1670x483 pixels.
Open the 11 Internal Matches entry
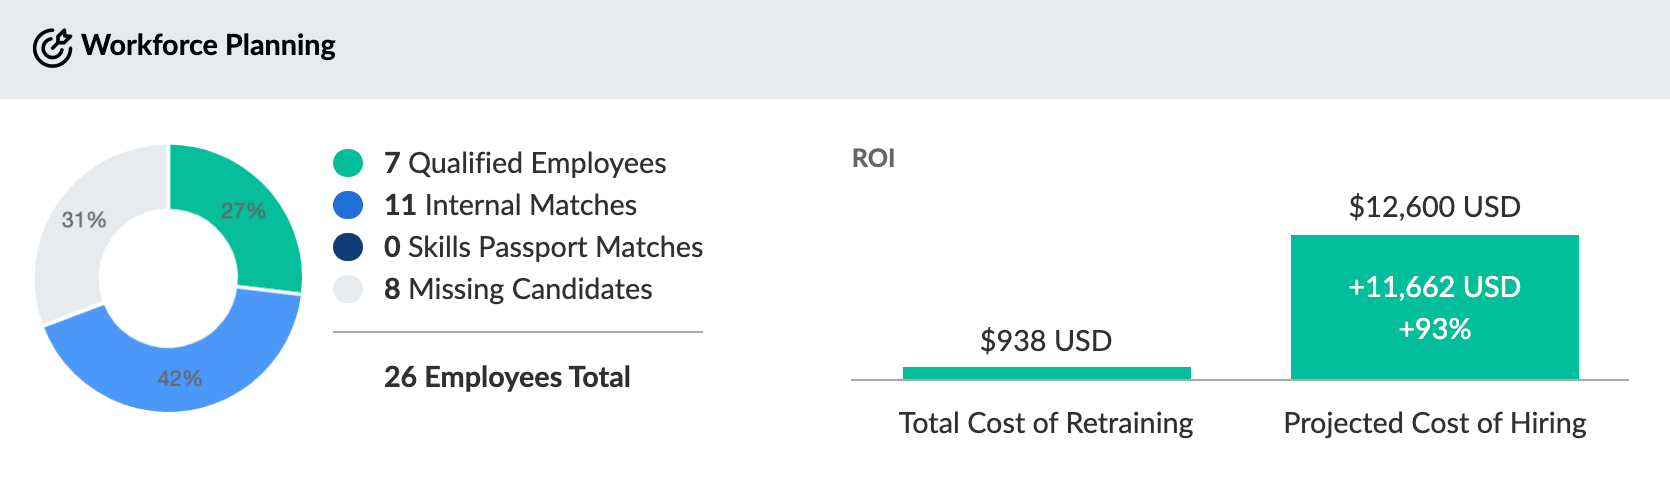pos(510,205)
